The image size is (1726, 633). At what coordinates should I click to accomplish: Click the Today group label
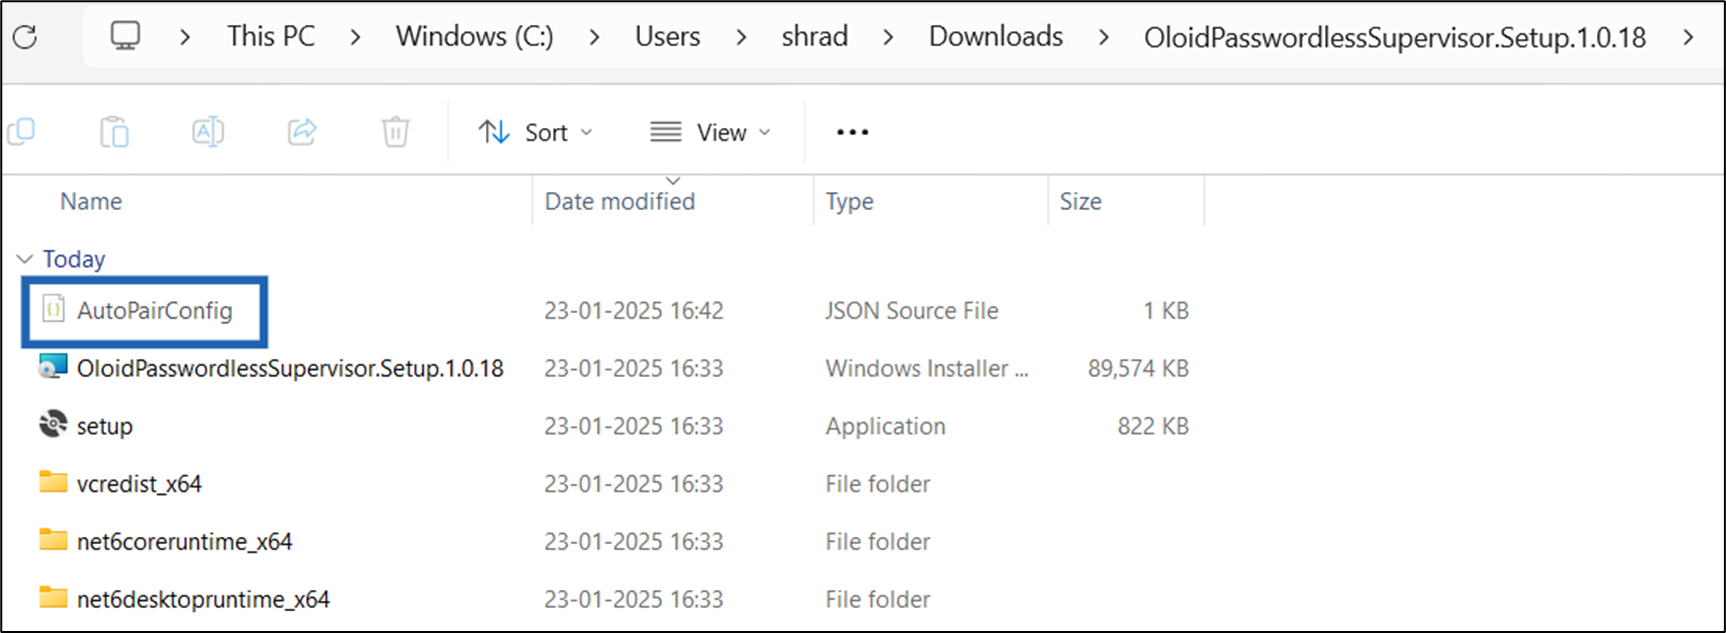click(x=73, y=259)
